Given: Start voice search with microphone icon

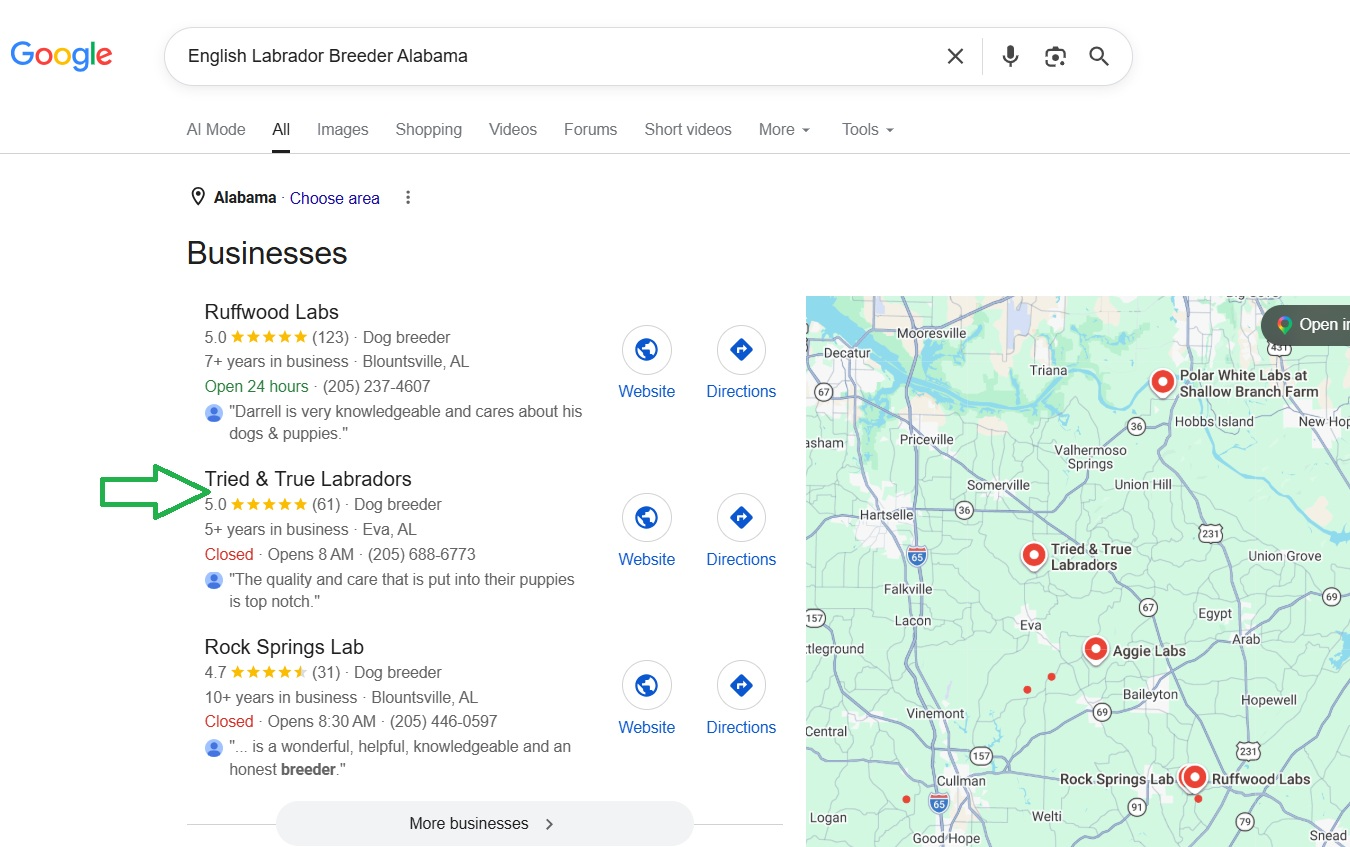Looking at the screenshot, I should (x=1010, y=56).
